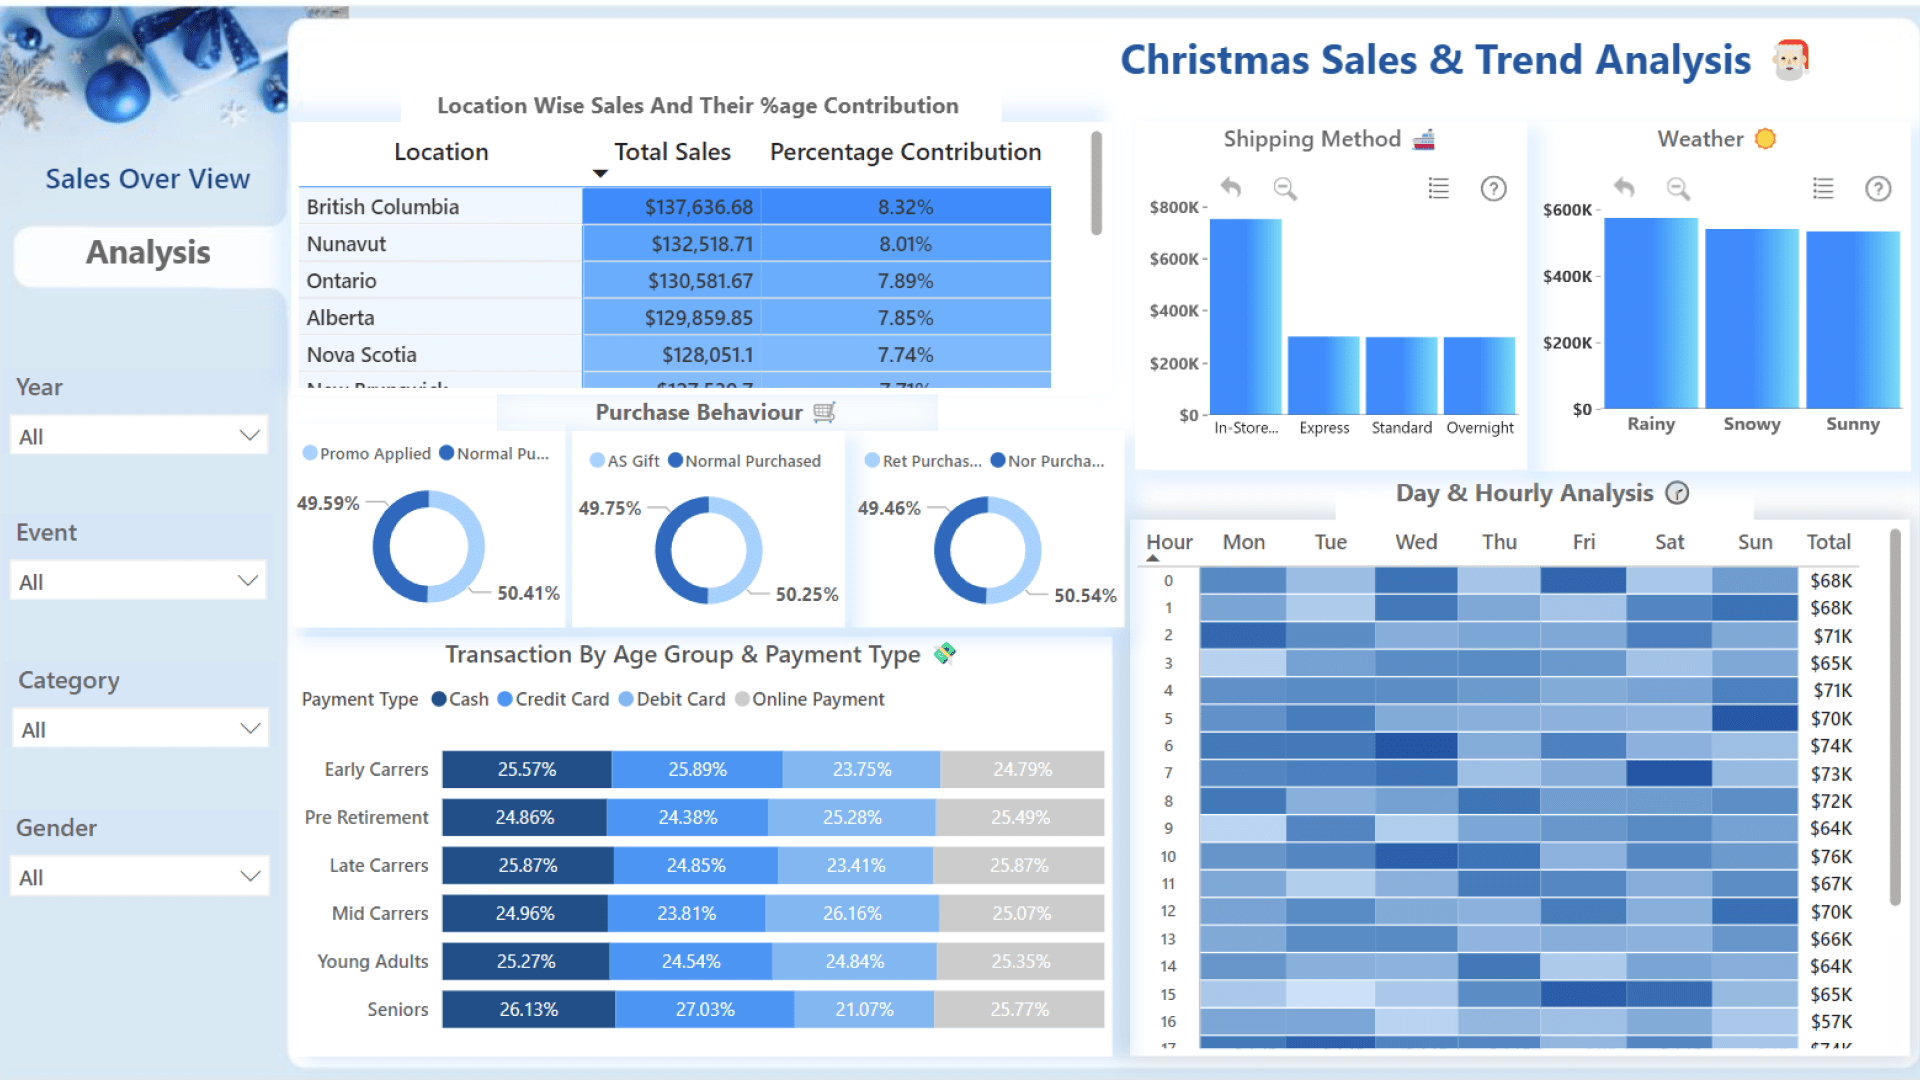The image size is (1920, 1080).
Task: Select Snowy weather bar
Action: [x=1752, y=318]
